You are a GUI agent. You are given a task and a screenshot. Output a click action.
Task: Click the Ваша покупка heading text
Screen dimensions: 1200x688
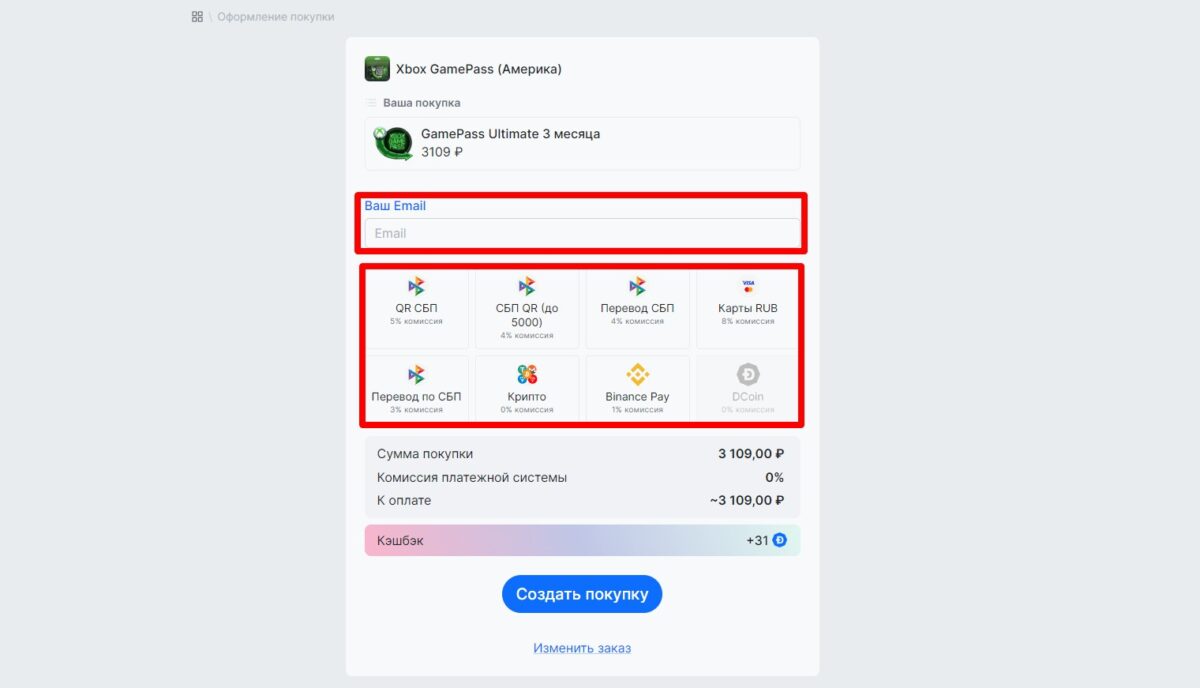(x=422, y=103)
